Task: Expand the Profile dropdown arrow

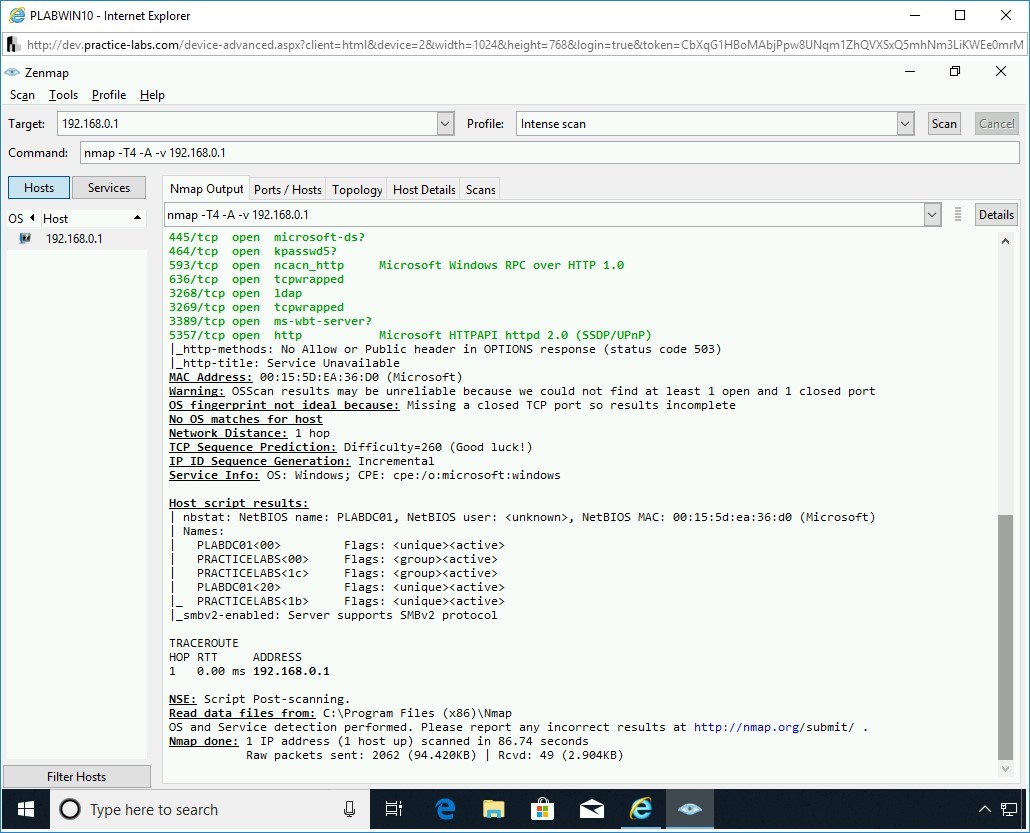Action: coord(905,124)
